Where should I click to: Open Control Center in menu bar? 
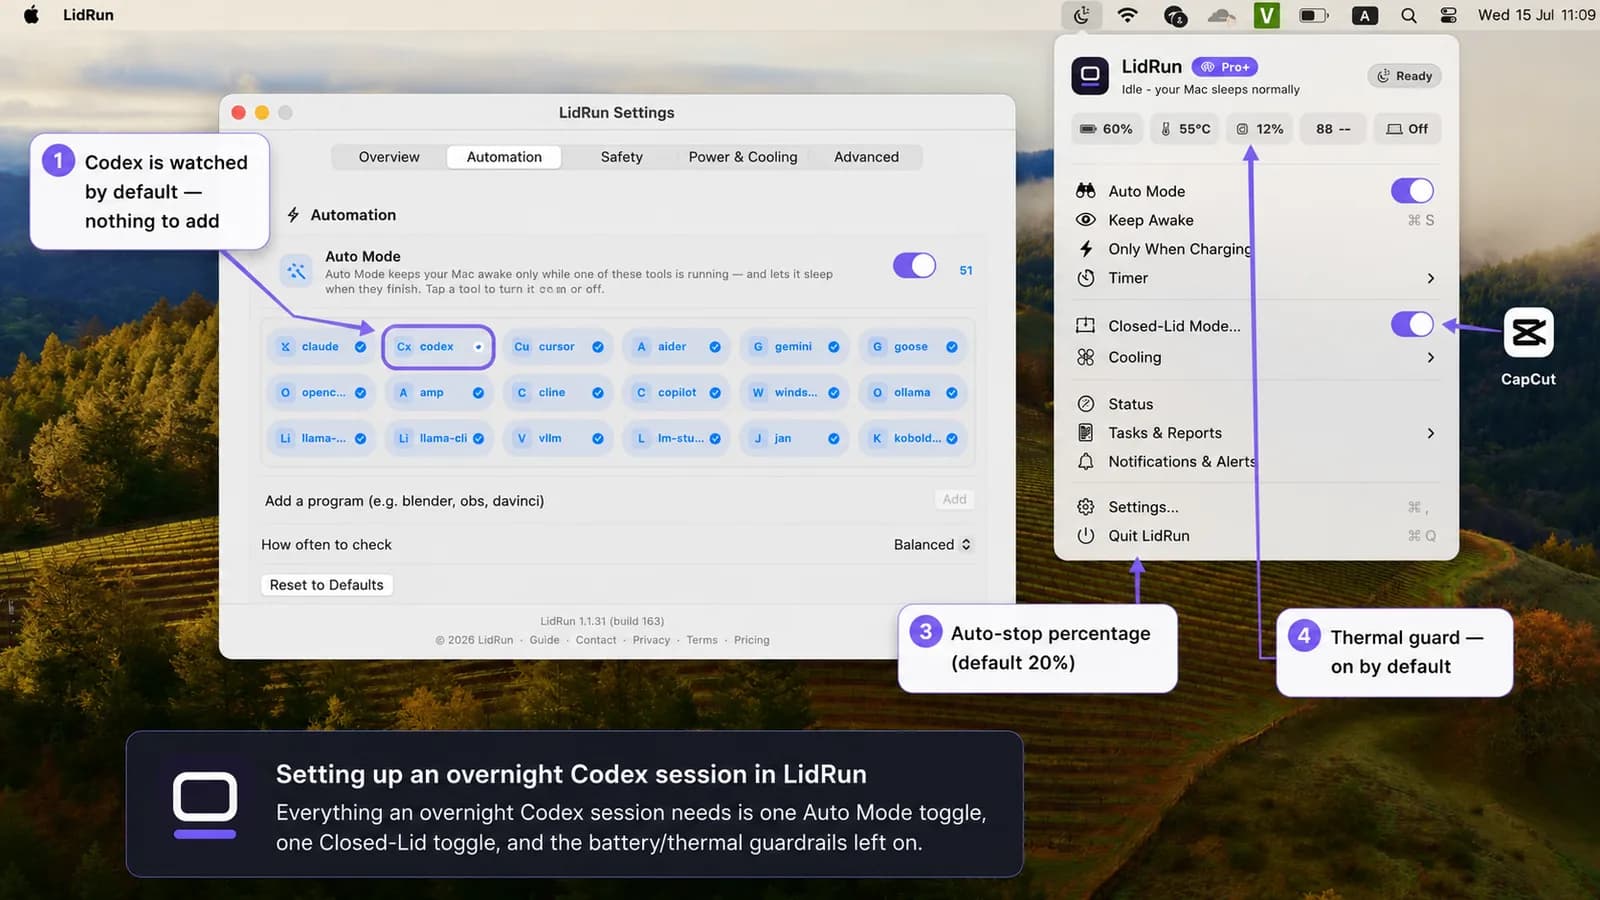coord(1448,15)
